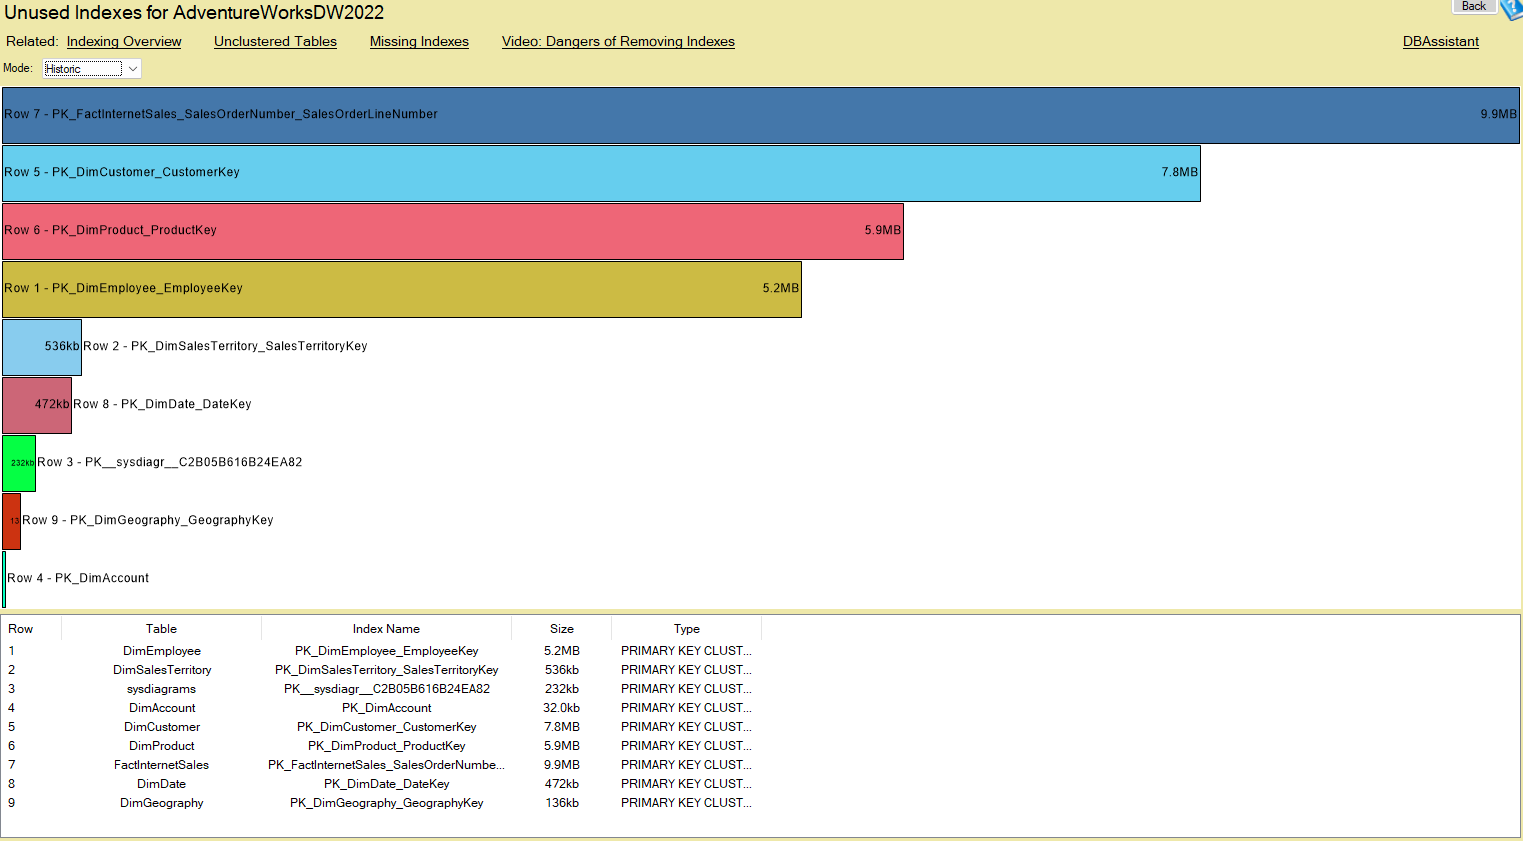Select the PK_FactInternetSales 9.9MB bar

[x=760, y=115]
